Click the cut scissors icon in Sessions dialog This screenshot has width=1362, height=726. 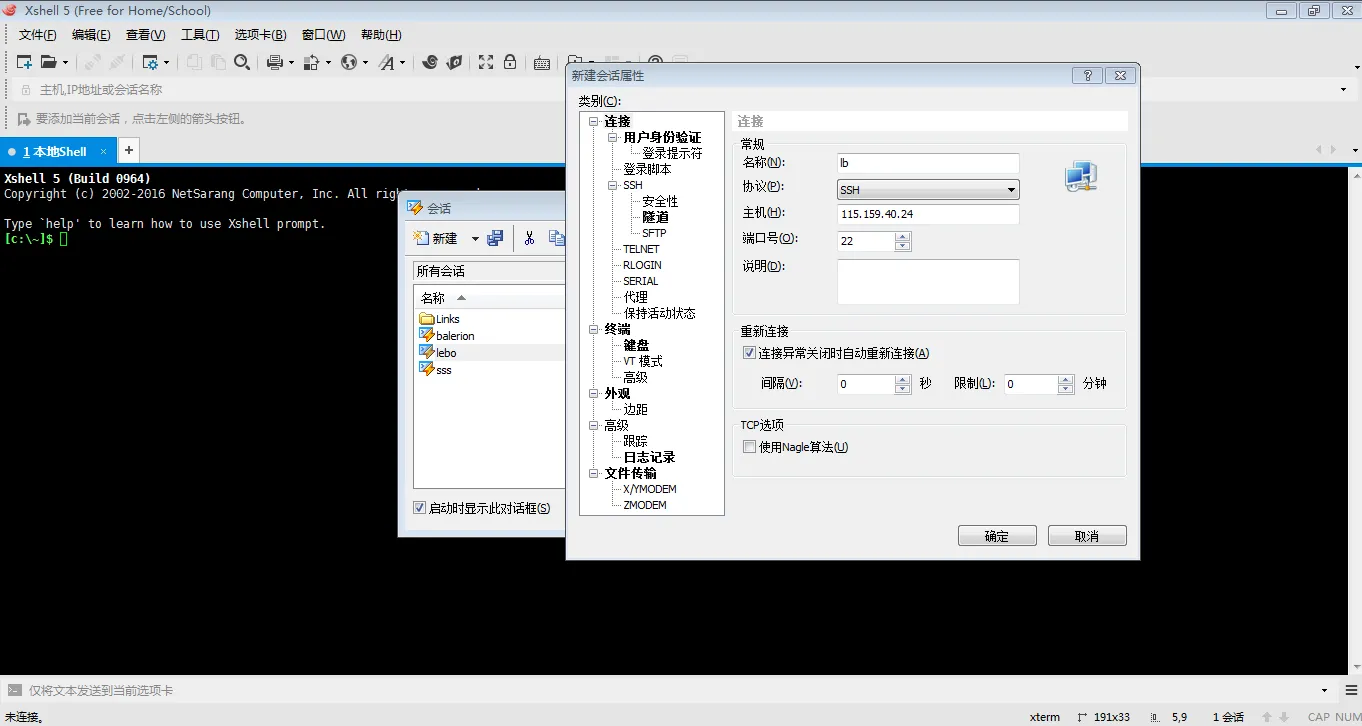pos(530,238)
